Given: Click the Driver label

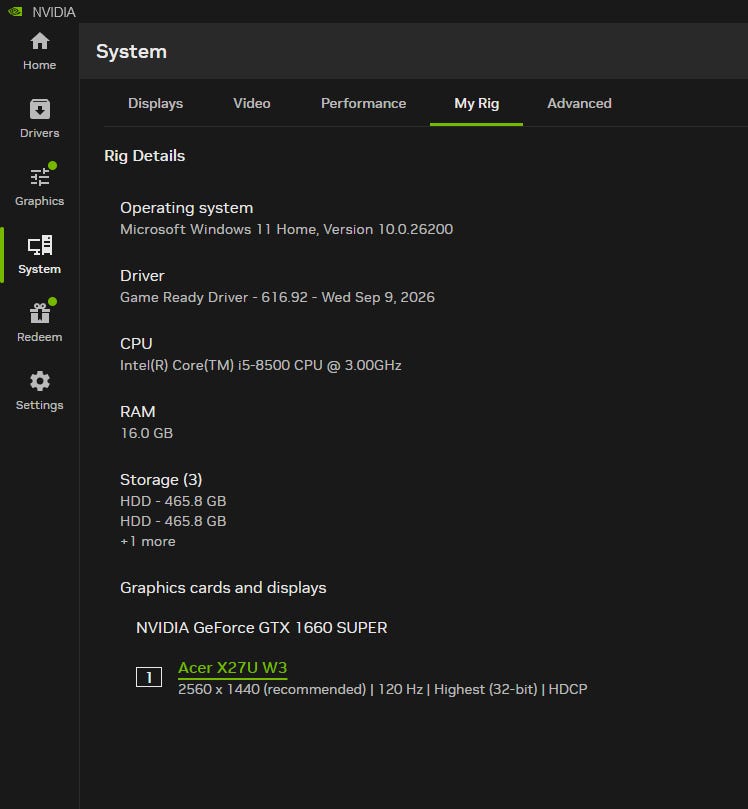Looking at the screenshot, I should pyautogui.click(x=142, y=276).
